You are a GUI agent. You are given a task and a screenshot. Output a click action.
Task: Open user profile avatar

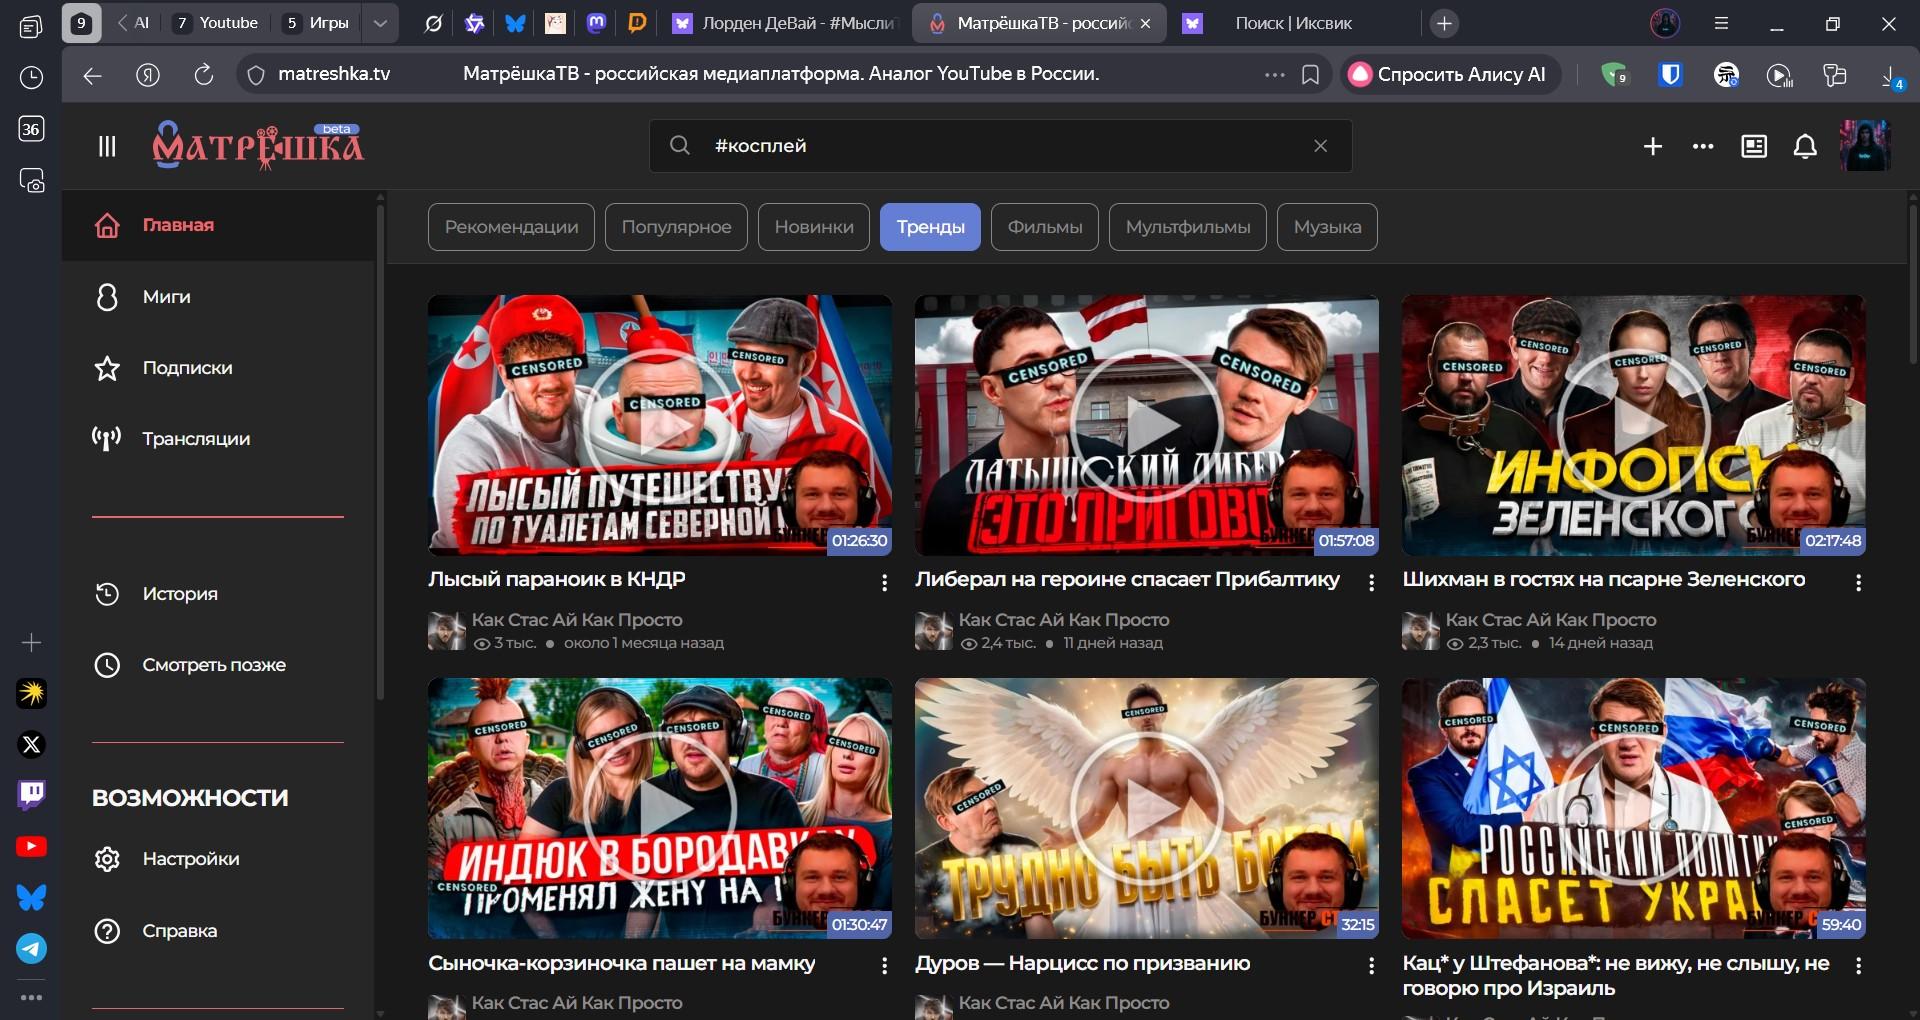(x=1865, y=146)
